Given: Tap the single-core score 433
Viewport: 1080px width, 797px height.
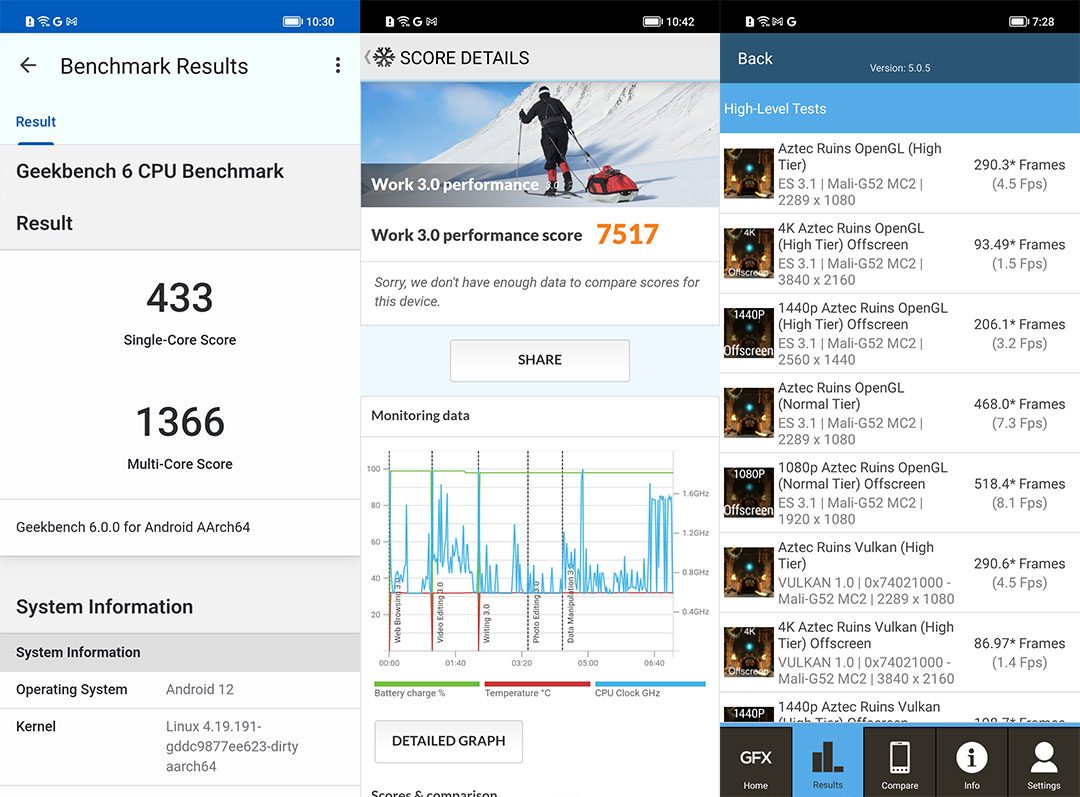Looking at the screenshot, I should 180,298.
